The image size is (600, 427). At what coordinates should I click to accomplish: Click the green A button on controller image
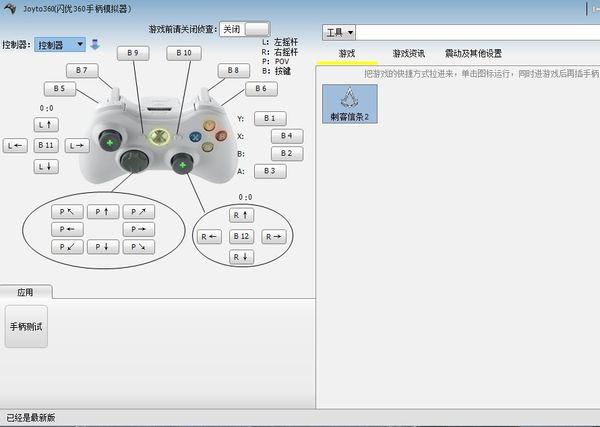tap(207, 147)
